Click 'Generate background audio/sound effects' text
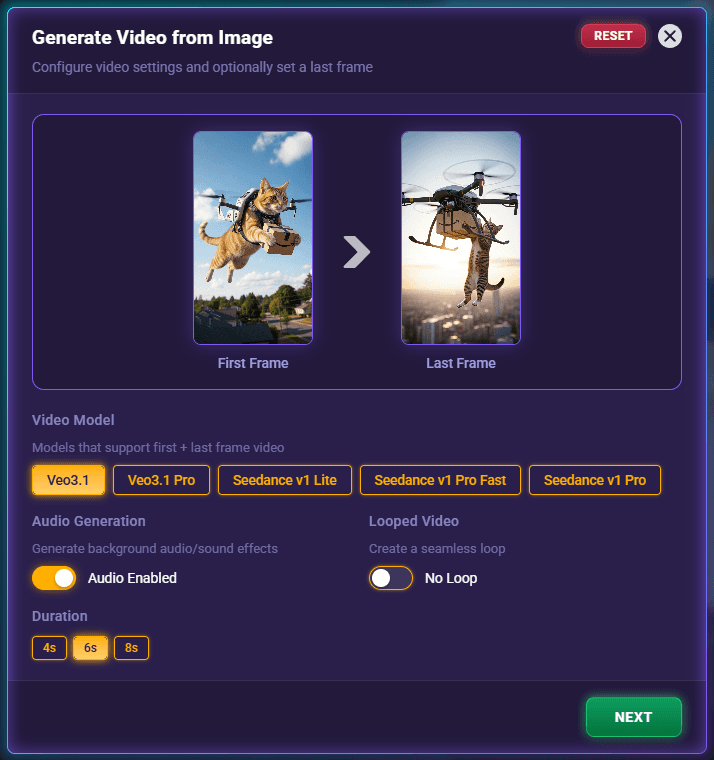Image resolution: width=714 pixels, height=760 pixels. (x=155, y=549)
